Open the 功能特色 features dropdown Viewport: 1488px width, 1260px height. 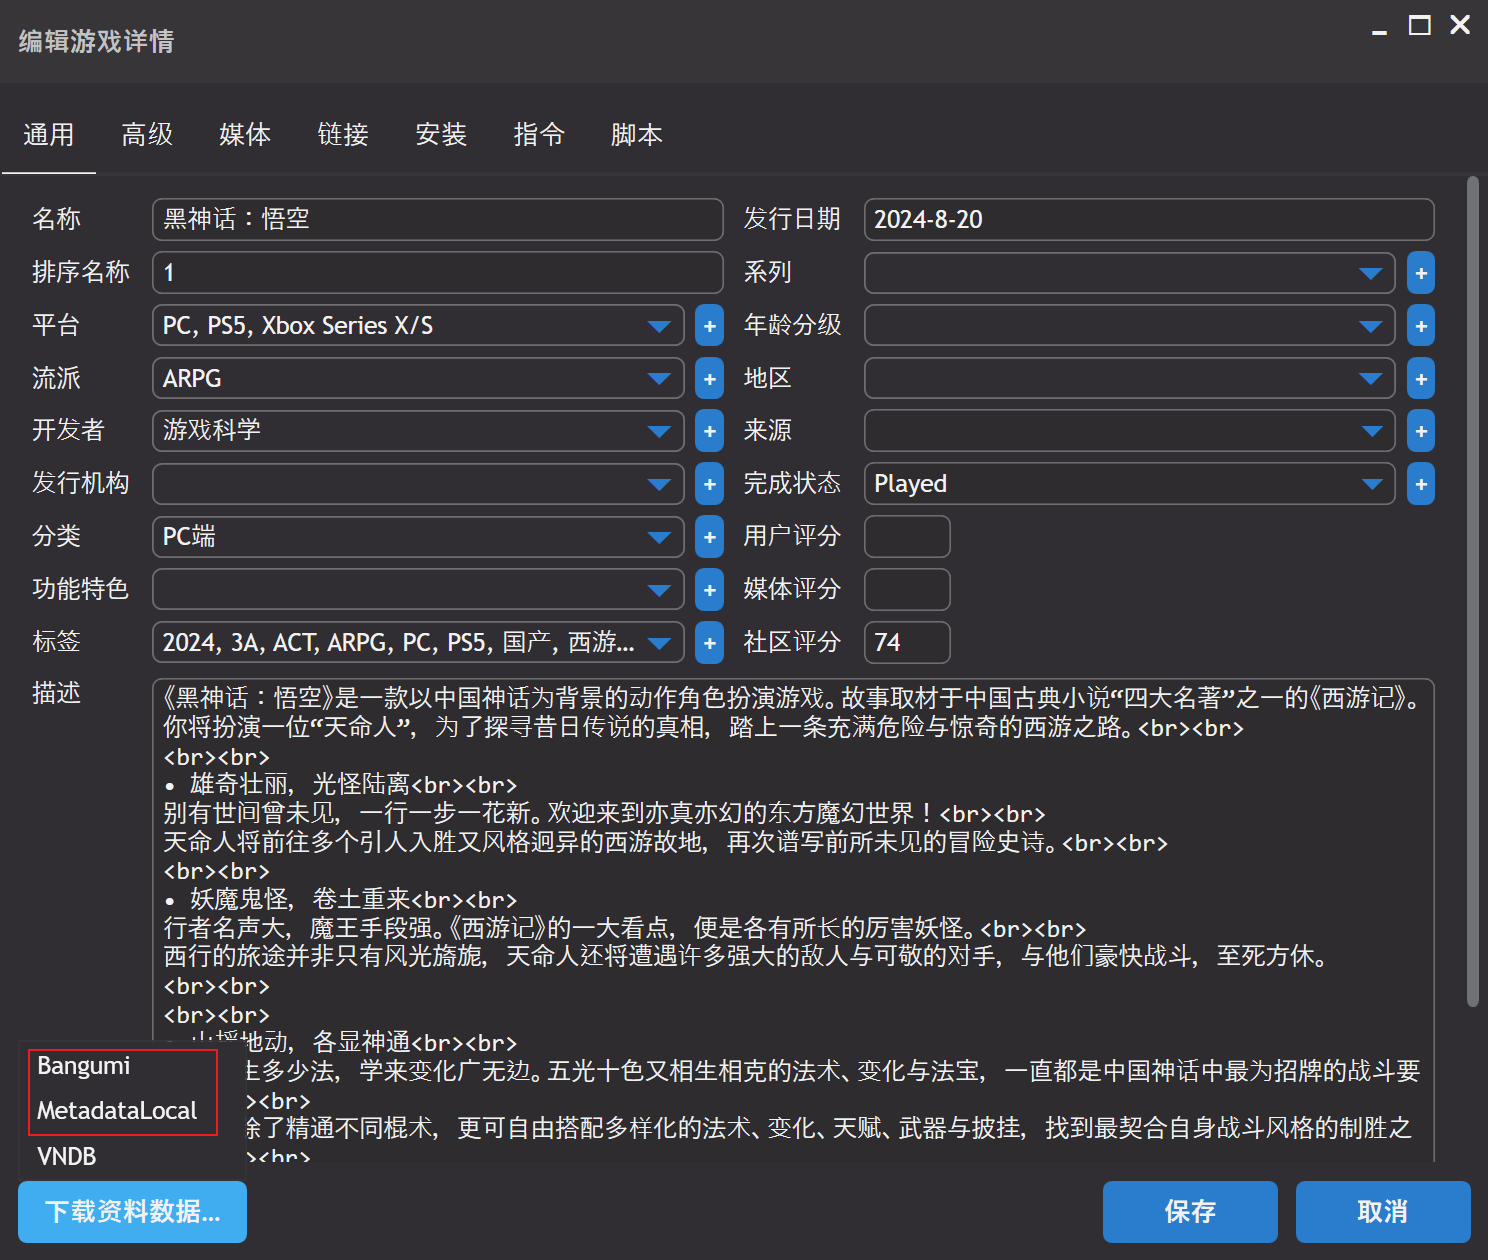click(x=659, y=590)
